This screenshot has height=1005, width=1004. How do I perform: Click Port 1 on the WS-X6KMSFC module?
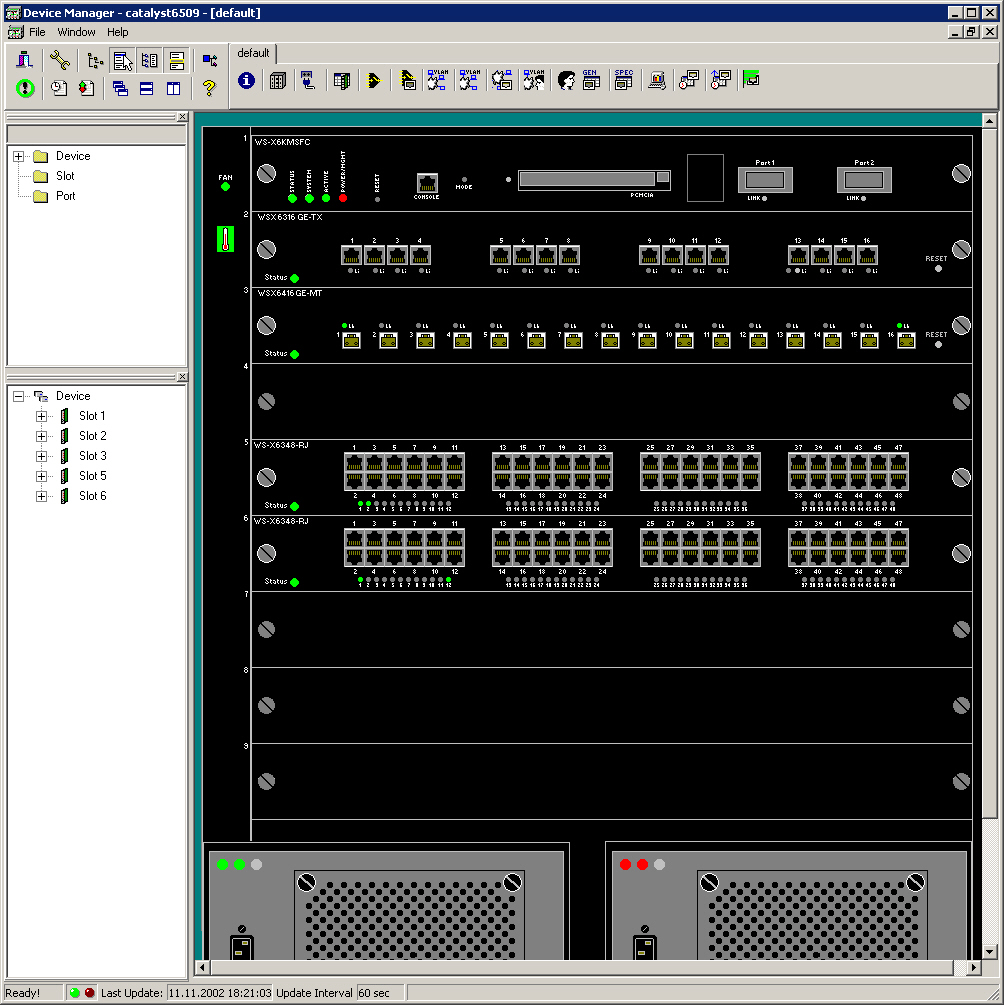coord(765,180)
